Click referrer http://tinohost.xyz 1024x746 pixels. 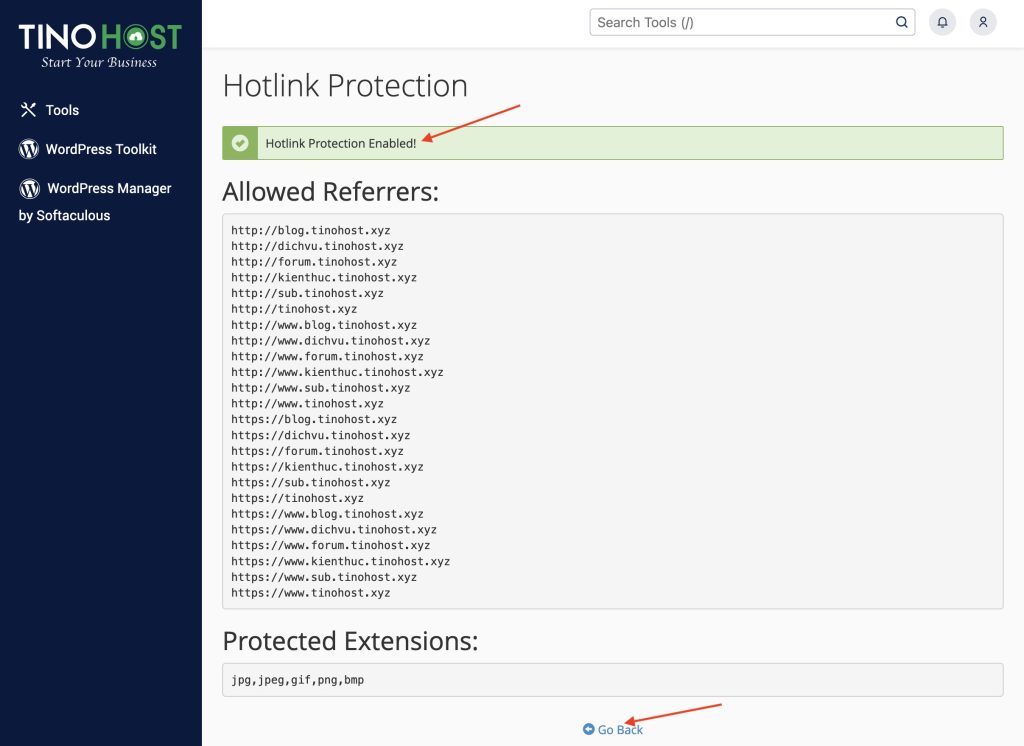pyautogui.click(x=294, y=309)
